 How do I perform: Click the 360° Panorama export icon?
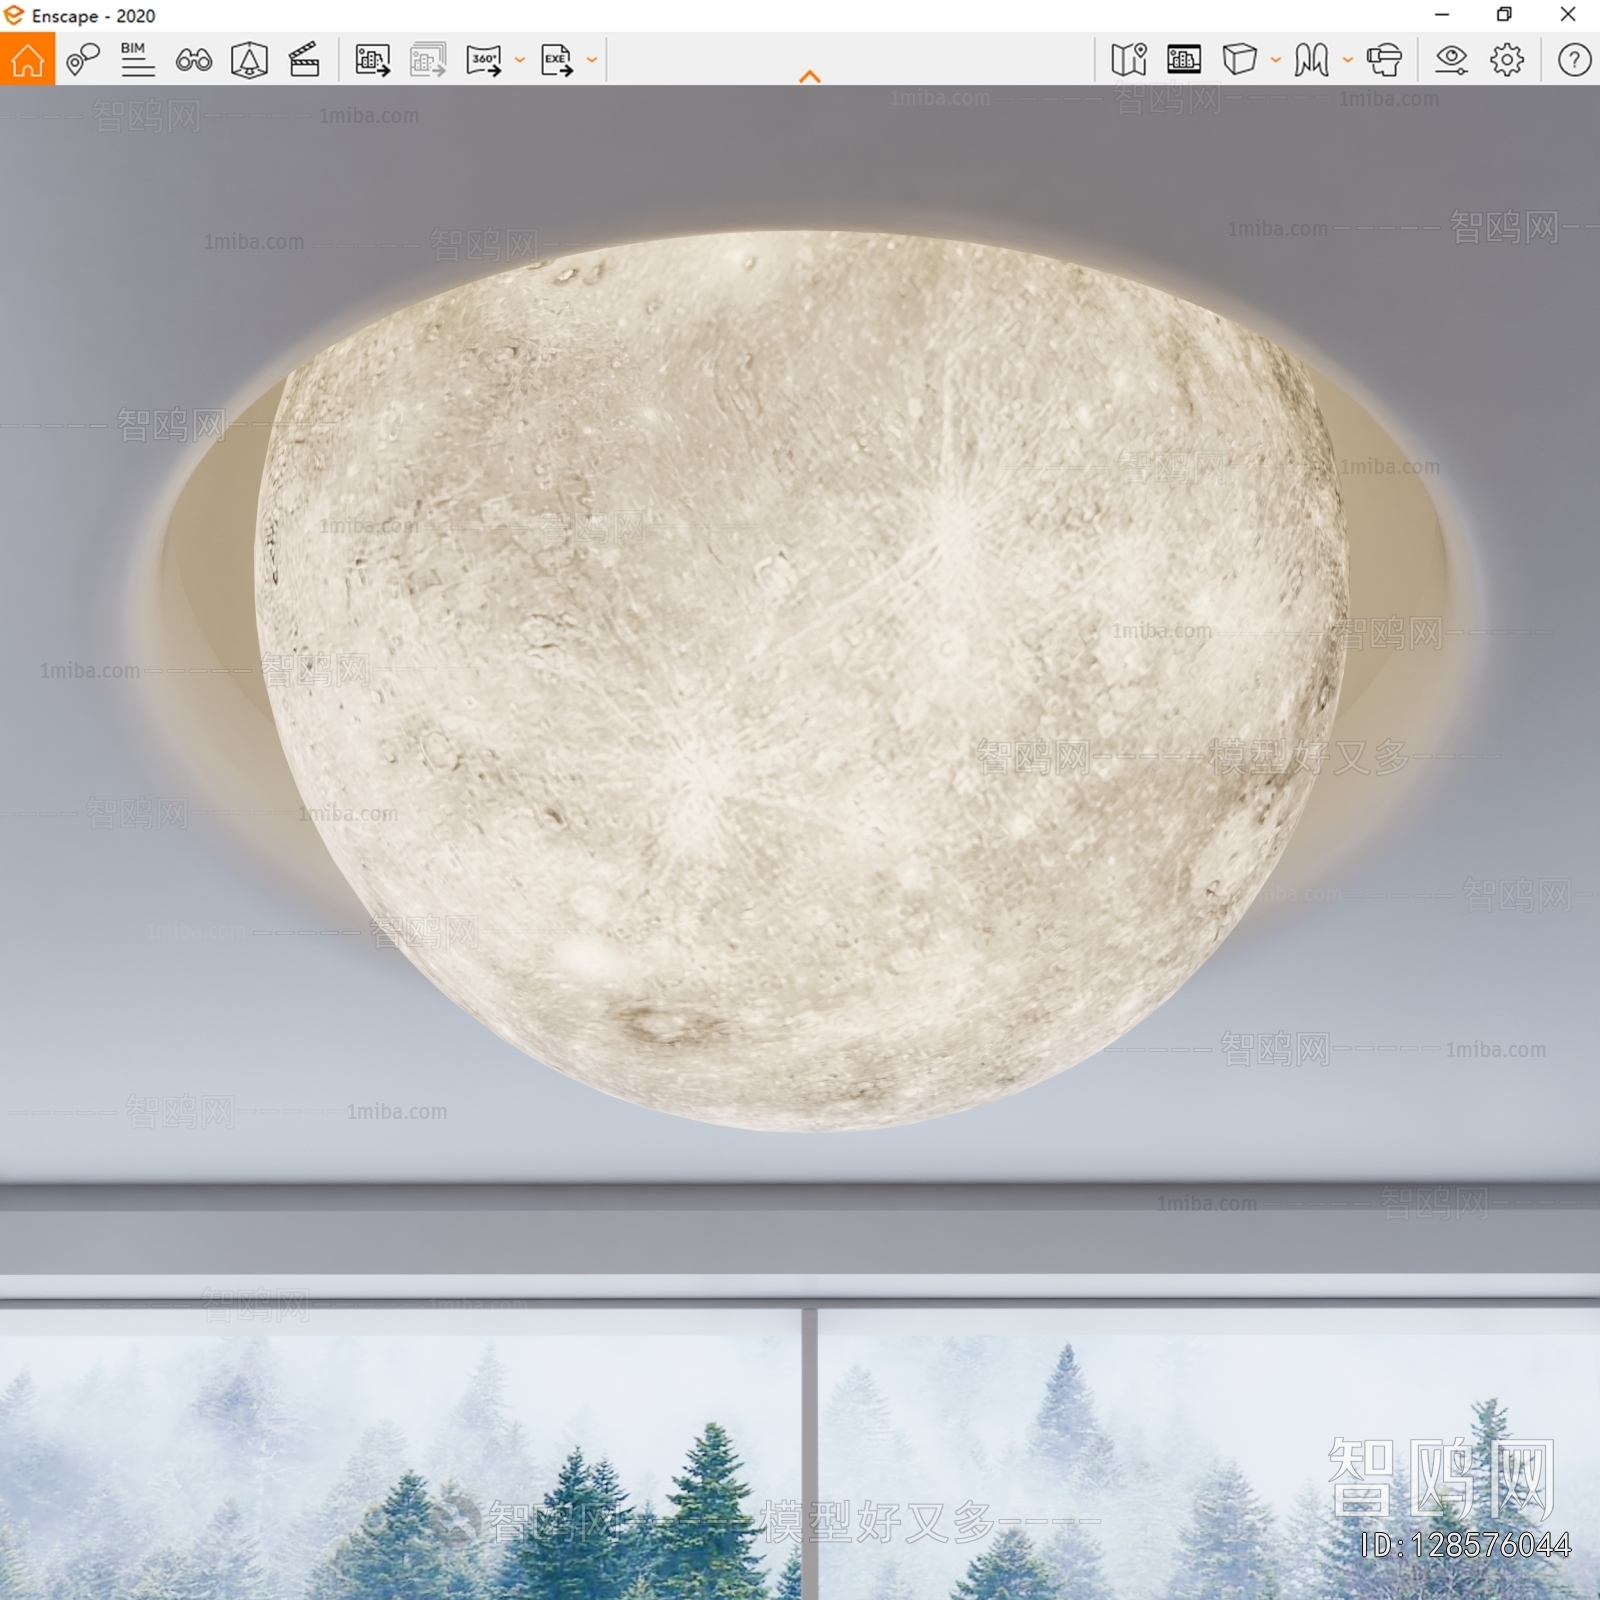click(x=484, y=60)
